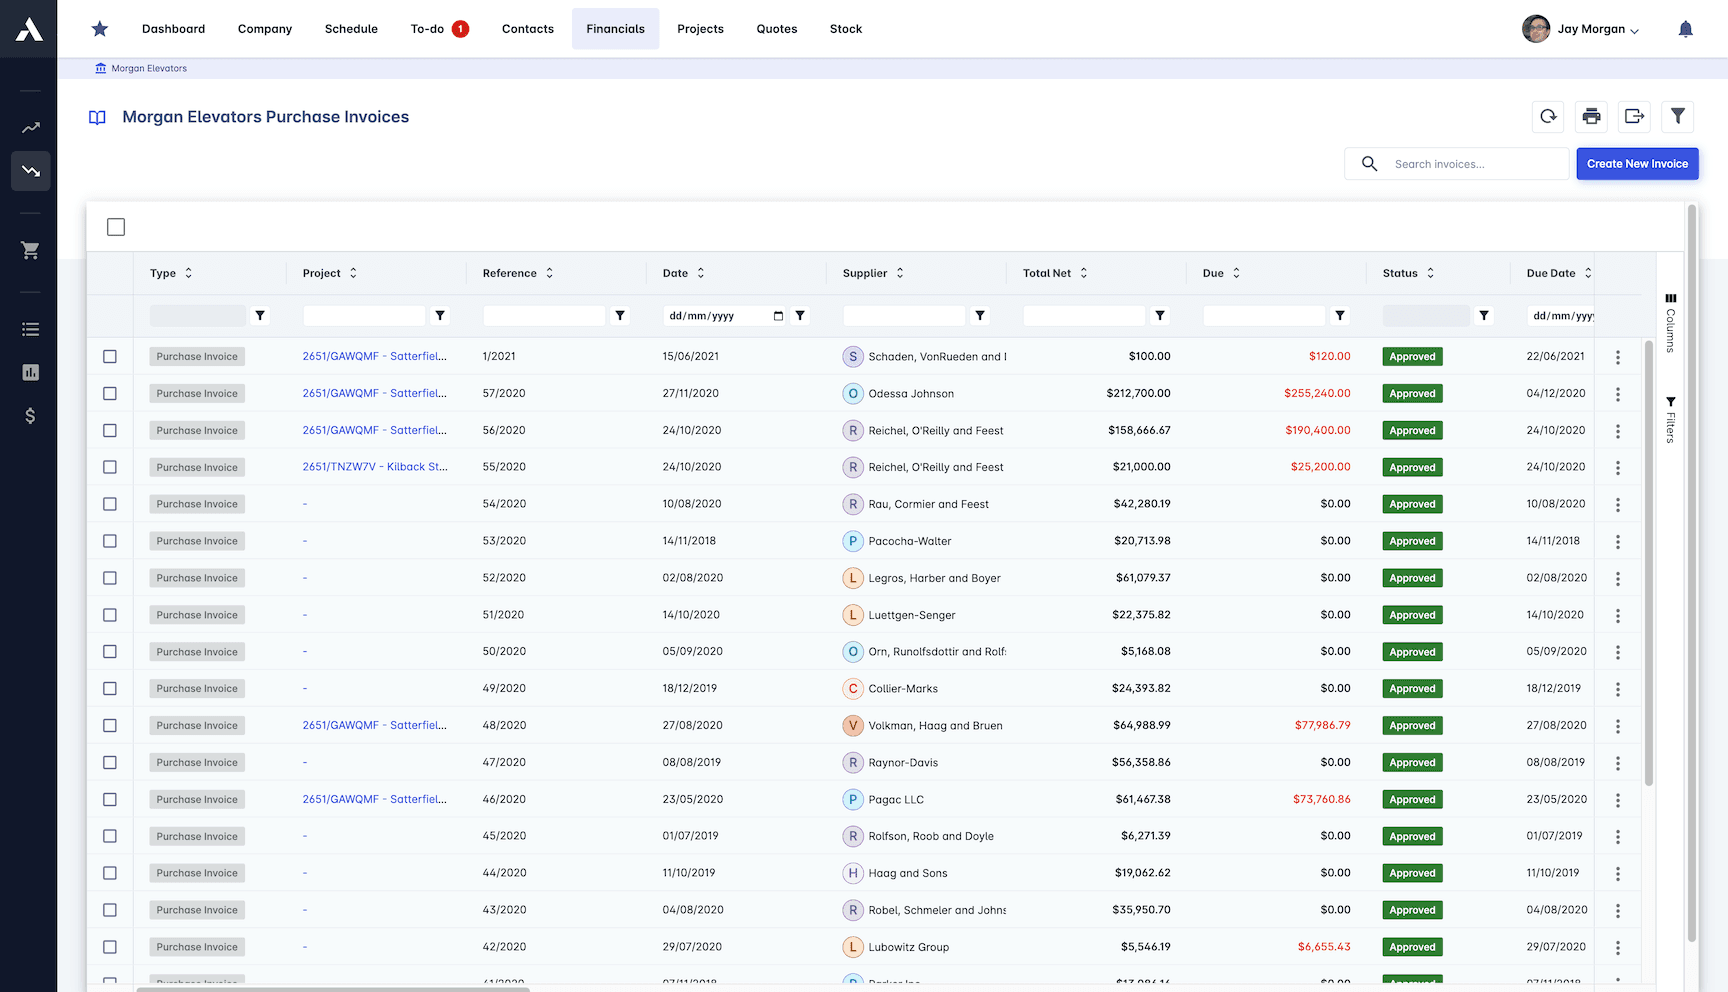
Task: Select the checkbox for invoice 57/2020
Action: [109, 393]
